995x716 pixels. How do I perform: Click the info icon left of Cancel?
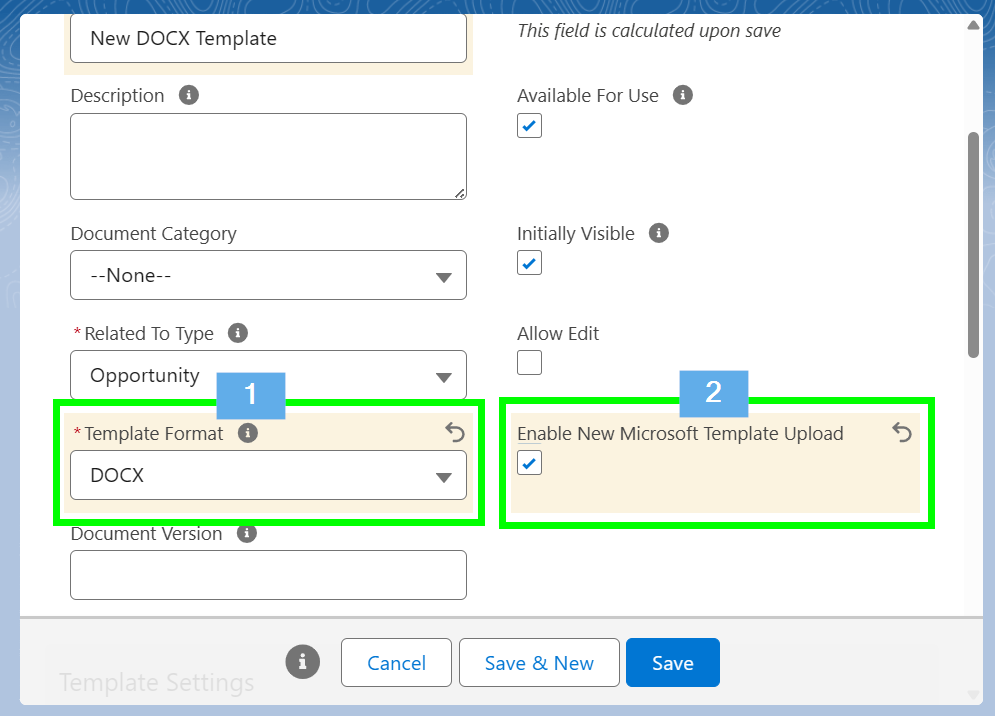coord(302,661)
